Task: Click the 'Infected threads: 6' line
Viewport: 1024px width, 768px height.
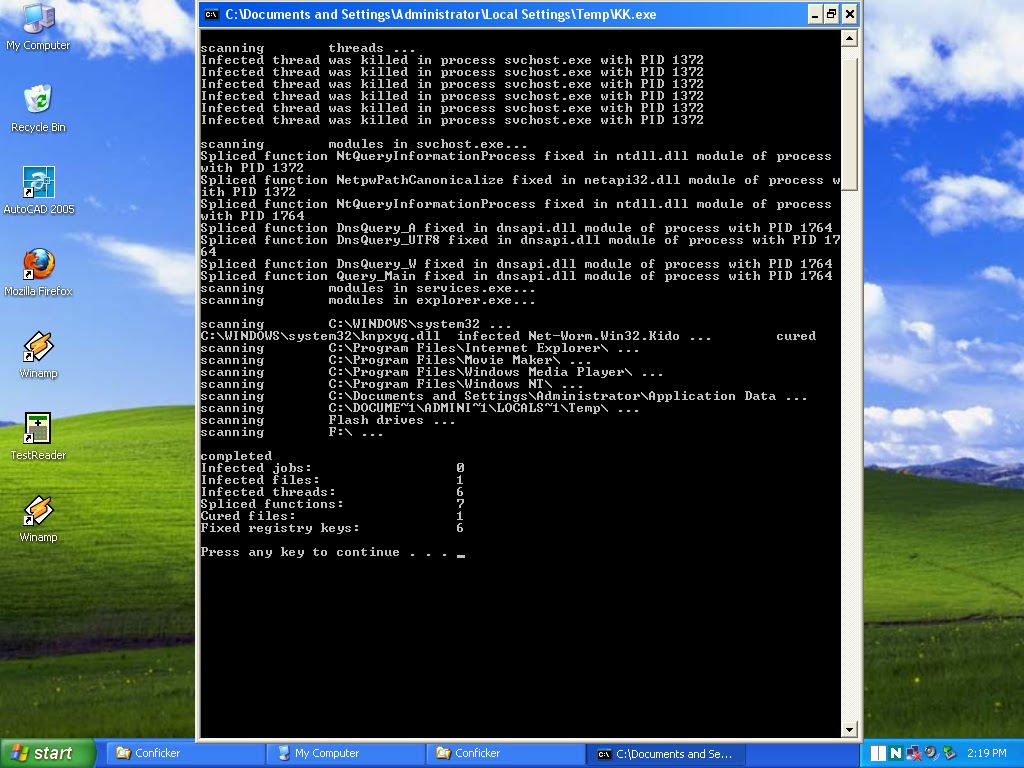Action: pyautogui.click(x=332, y=492)
